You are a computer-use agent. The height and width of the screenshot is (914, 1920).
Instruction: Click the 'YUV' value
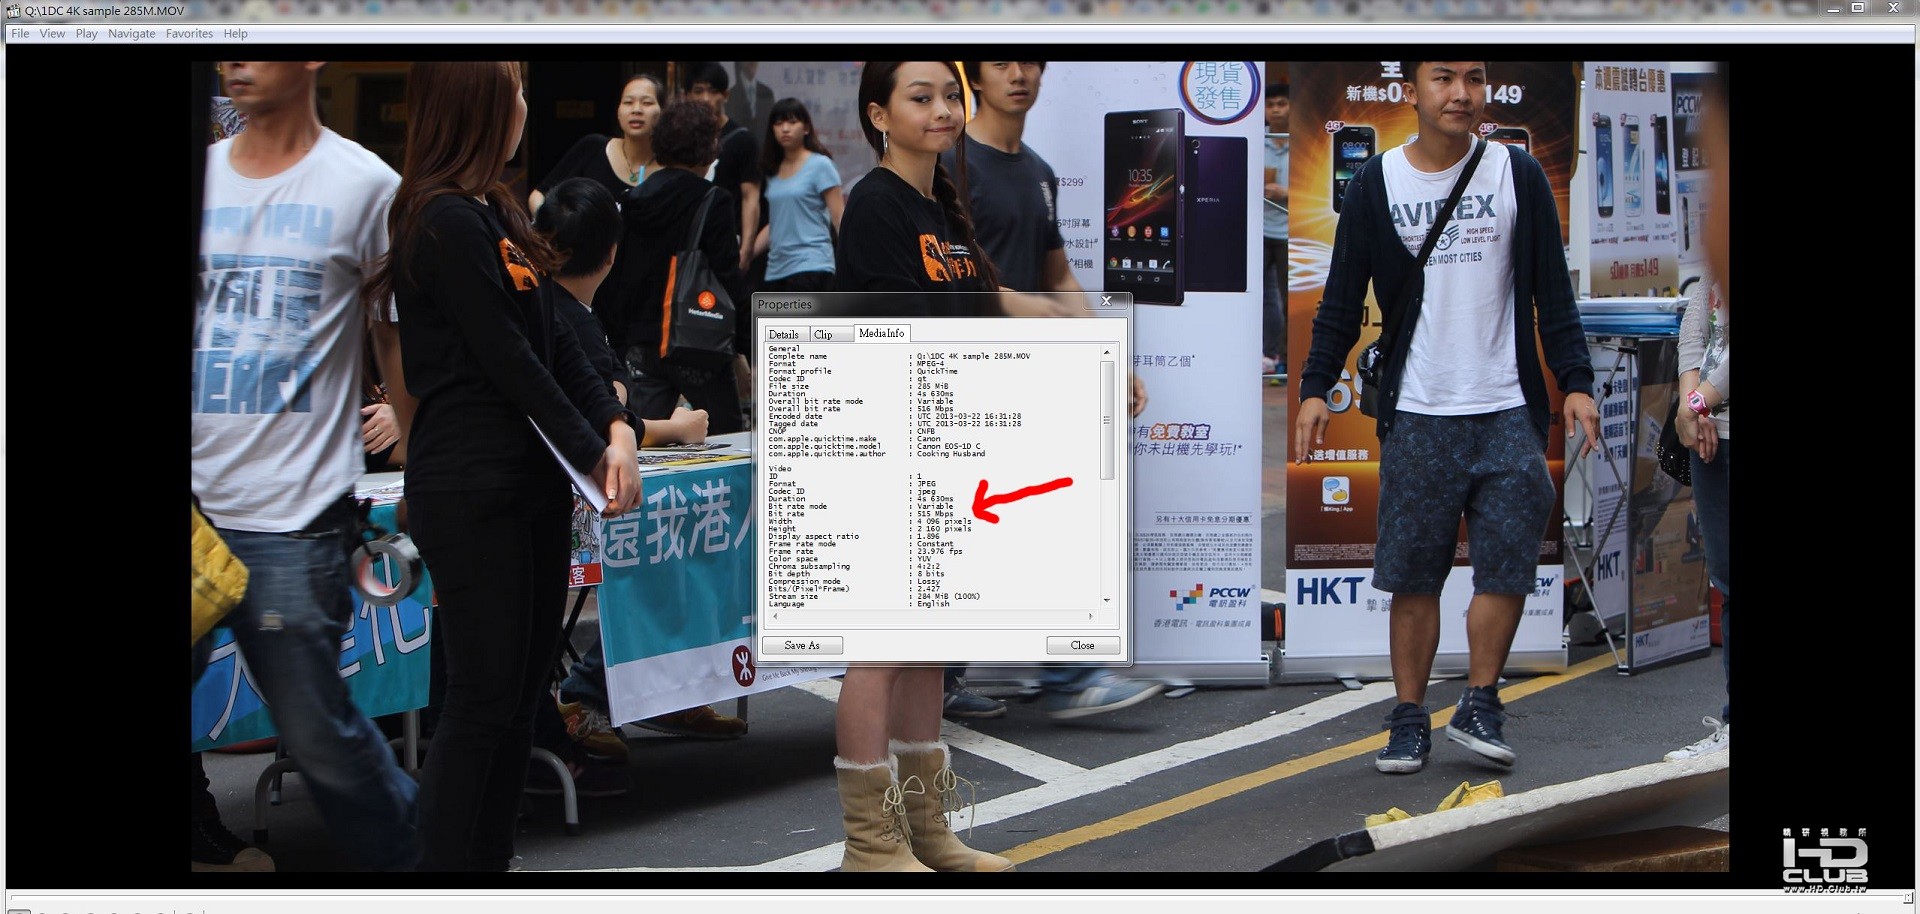pyautogui.click(x=924, y=559)
